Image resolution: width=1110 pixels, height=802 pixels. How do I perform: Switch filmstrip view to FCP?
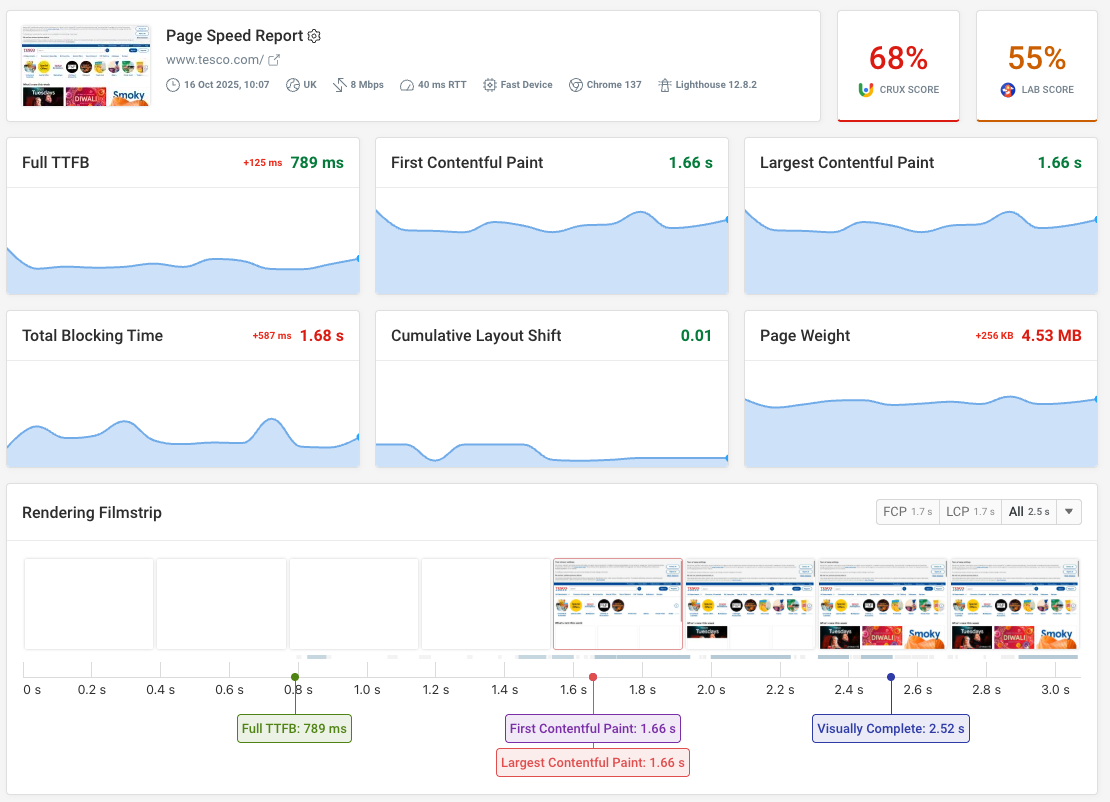coord(907,511)
